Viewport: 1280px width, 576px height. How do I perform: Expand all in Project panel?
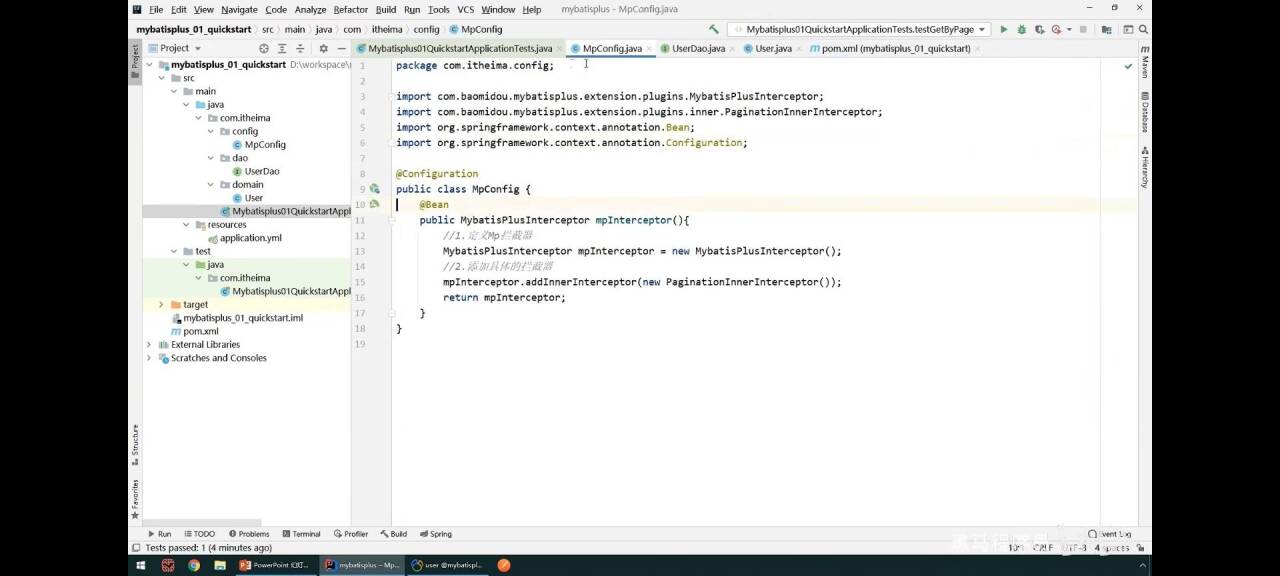click(282, 48)
